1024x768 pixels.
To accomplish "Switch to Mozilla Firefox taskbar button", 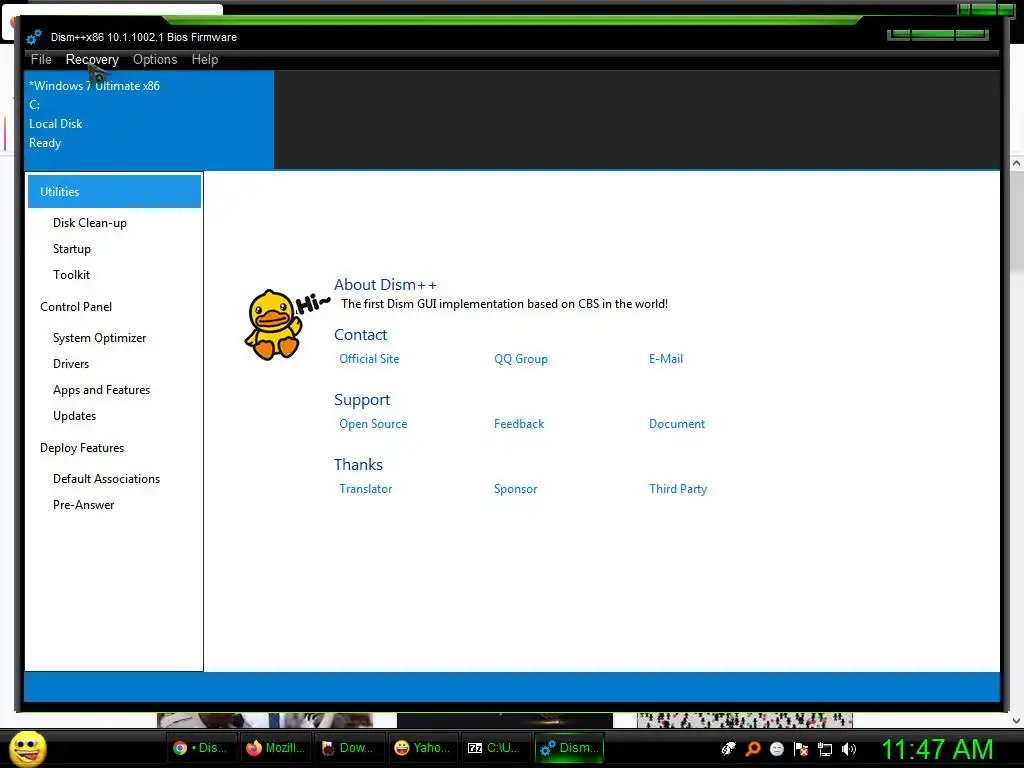I will 275,748.
